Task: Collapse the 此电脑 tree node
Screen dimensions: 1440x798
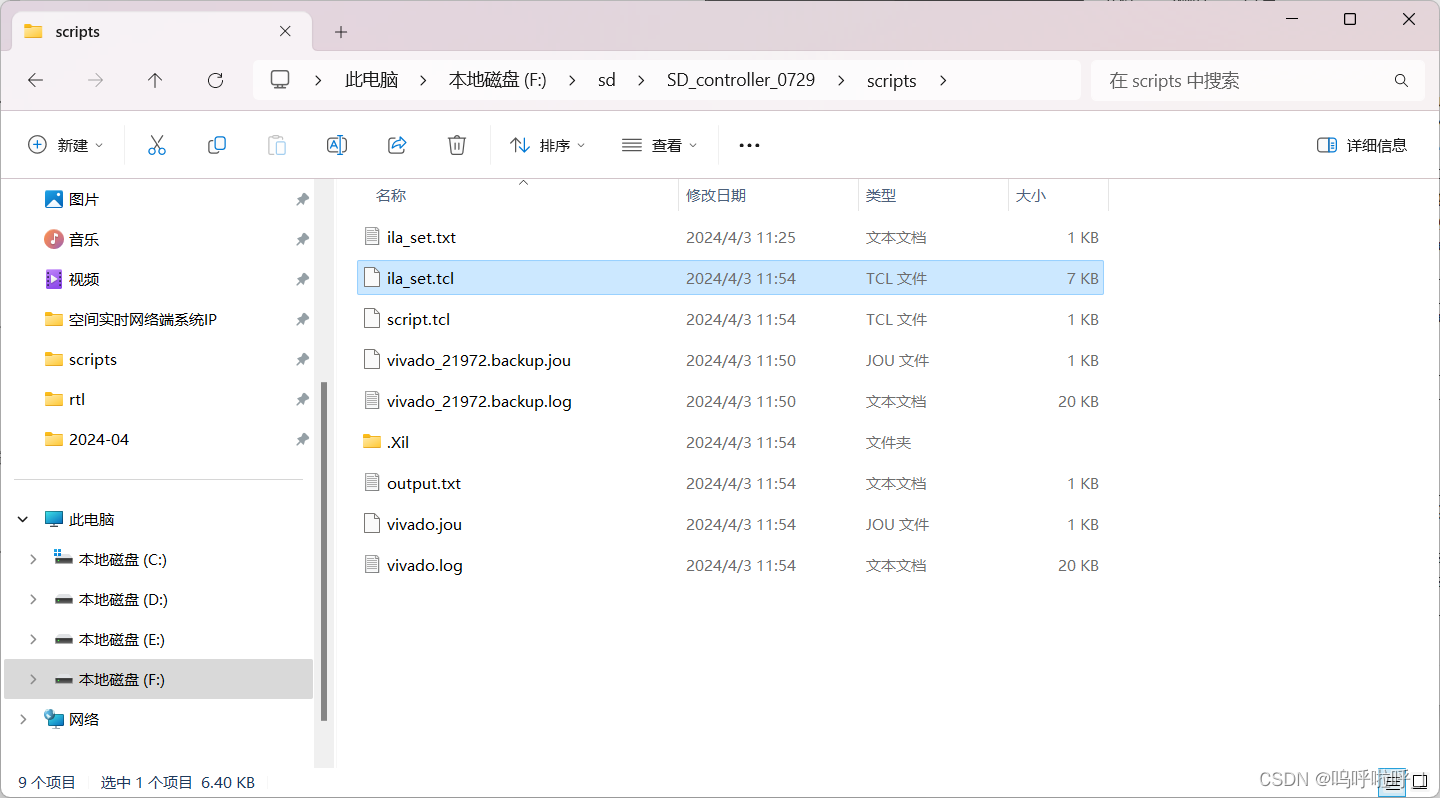Action: pyautogui.click(x=23, y=520)
